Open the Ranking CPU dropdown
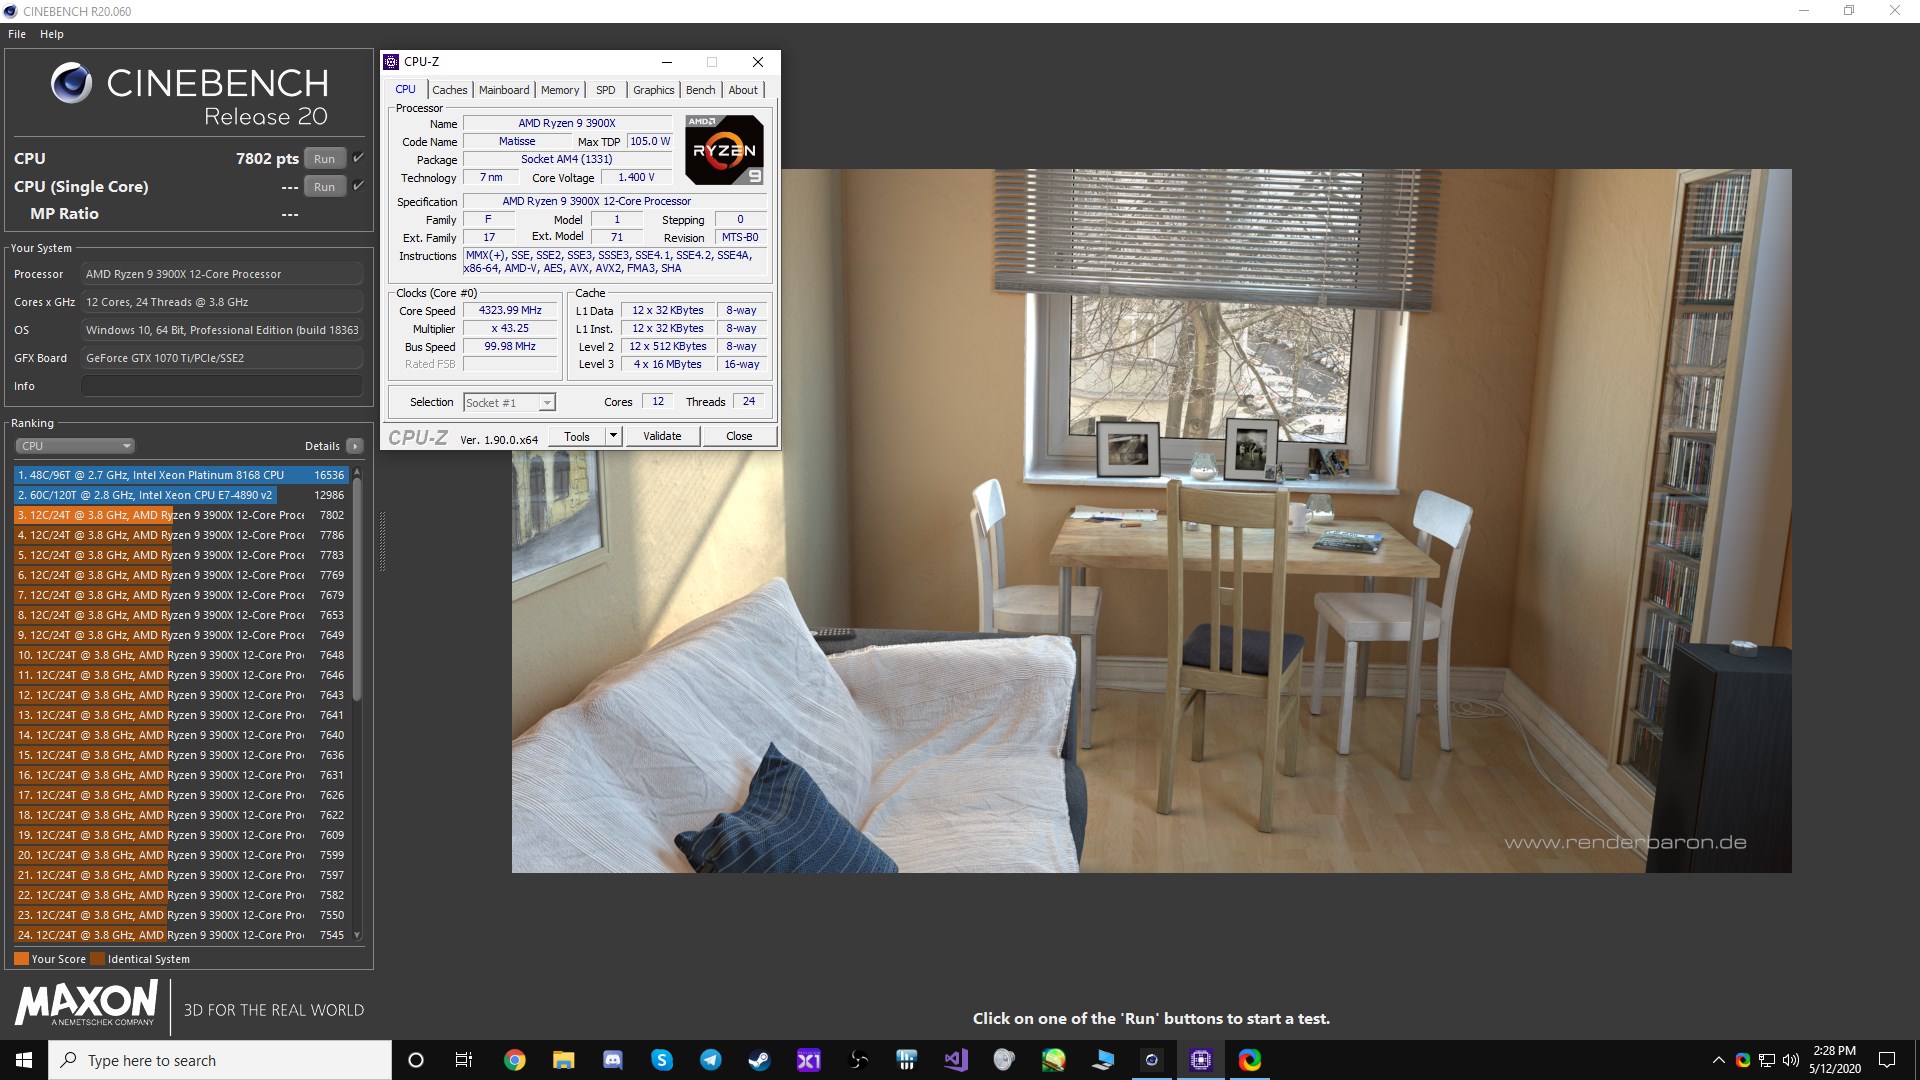The image size is (1920, 1080). click(x=75, y=446)
